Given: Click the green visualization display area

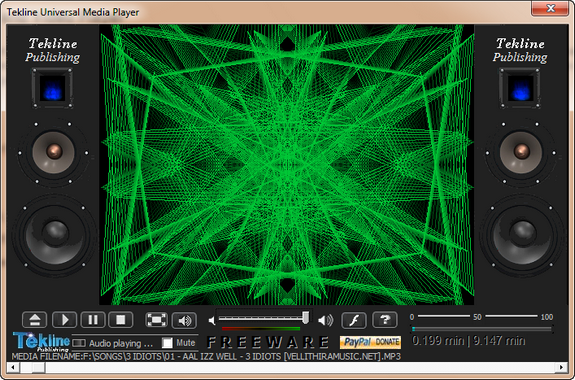Looking at the screenshot, I should [287, 164].
